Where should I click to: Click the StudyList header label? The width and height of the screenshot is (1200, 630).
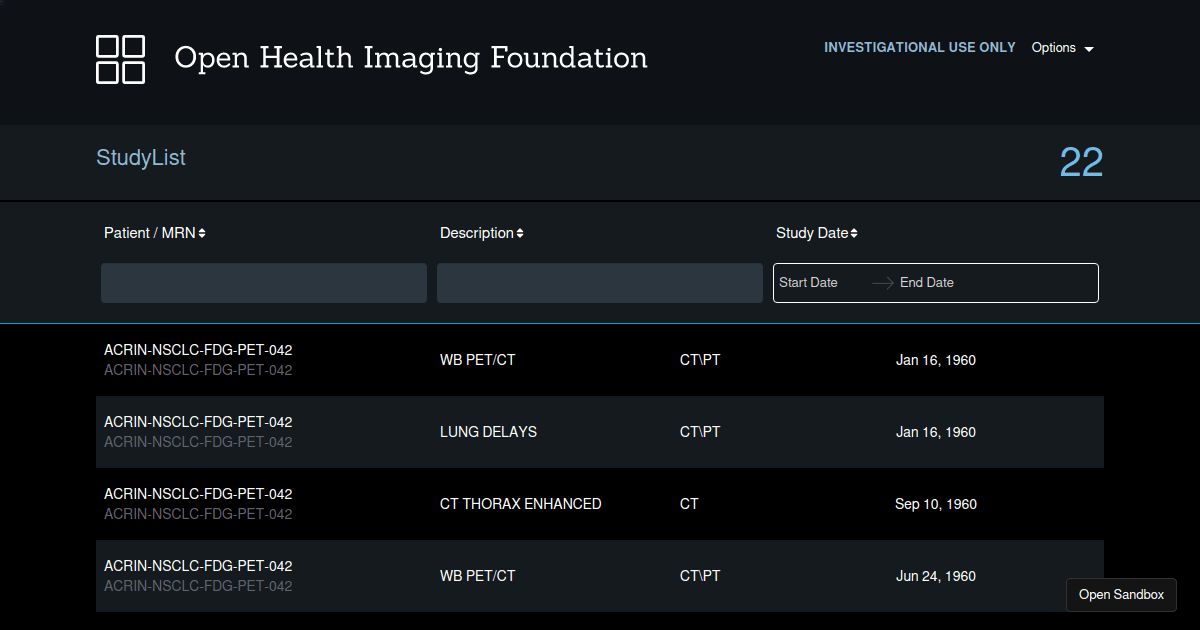tap(140, 157)
